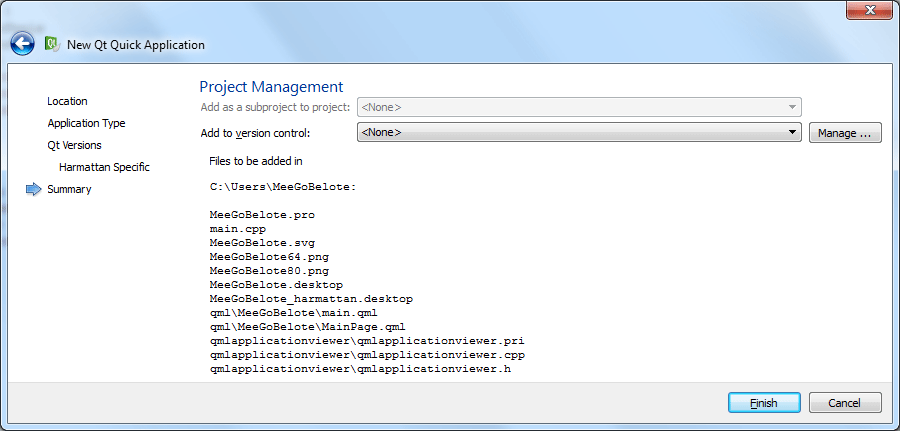Expand the Add as a subproject combo box

[x=579, y=107]
